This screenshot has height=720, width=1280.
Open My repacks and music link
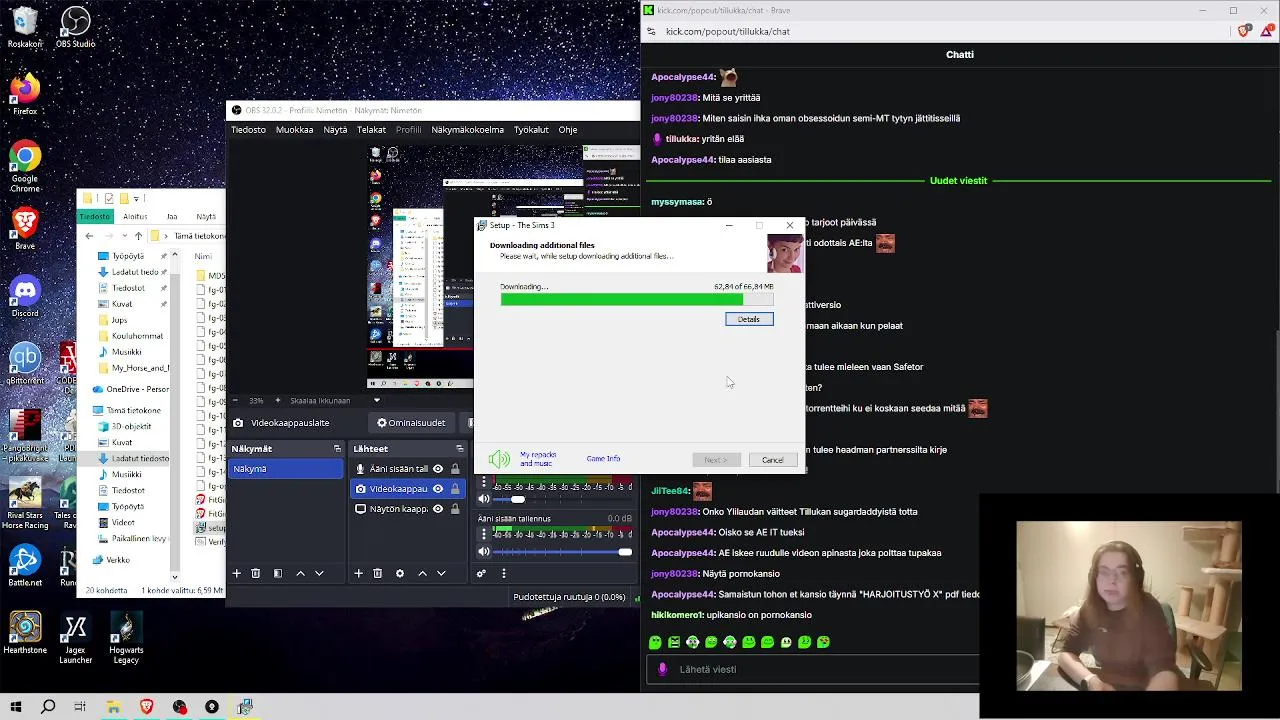[538, 459]
